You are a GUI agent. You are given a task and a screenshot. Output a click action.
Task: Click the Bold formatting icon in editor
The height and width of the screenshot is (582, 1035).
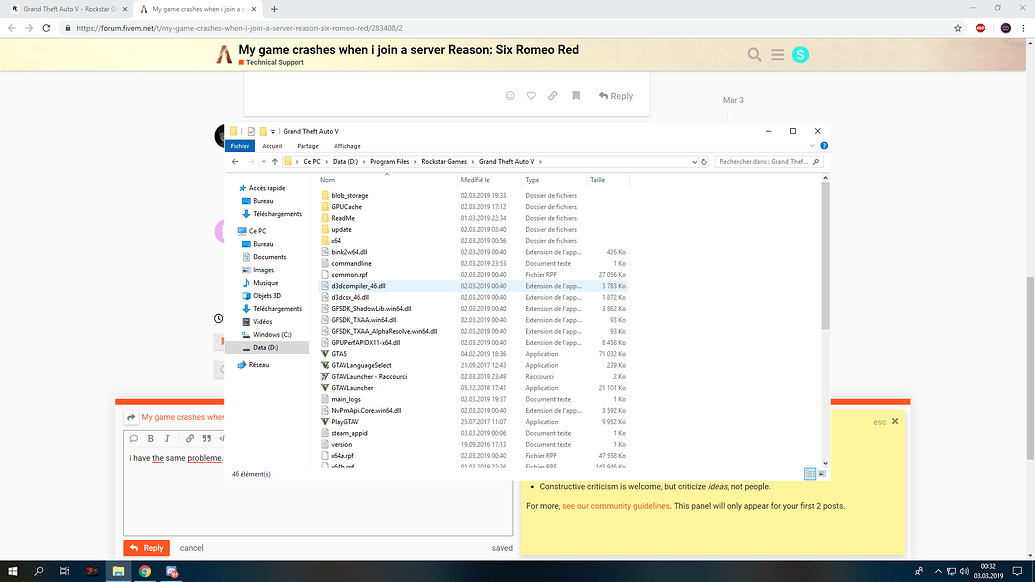coord(150,438)
